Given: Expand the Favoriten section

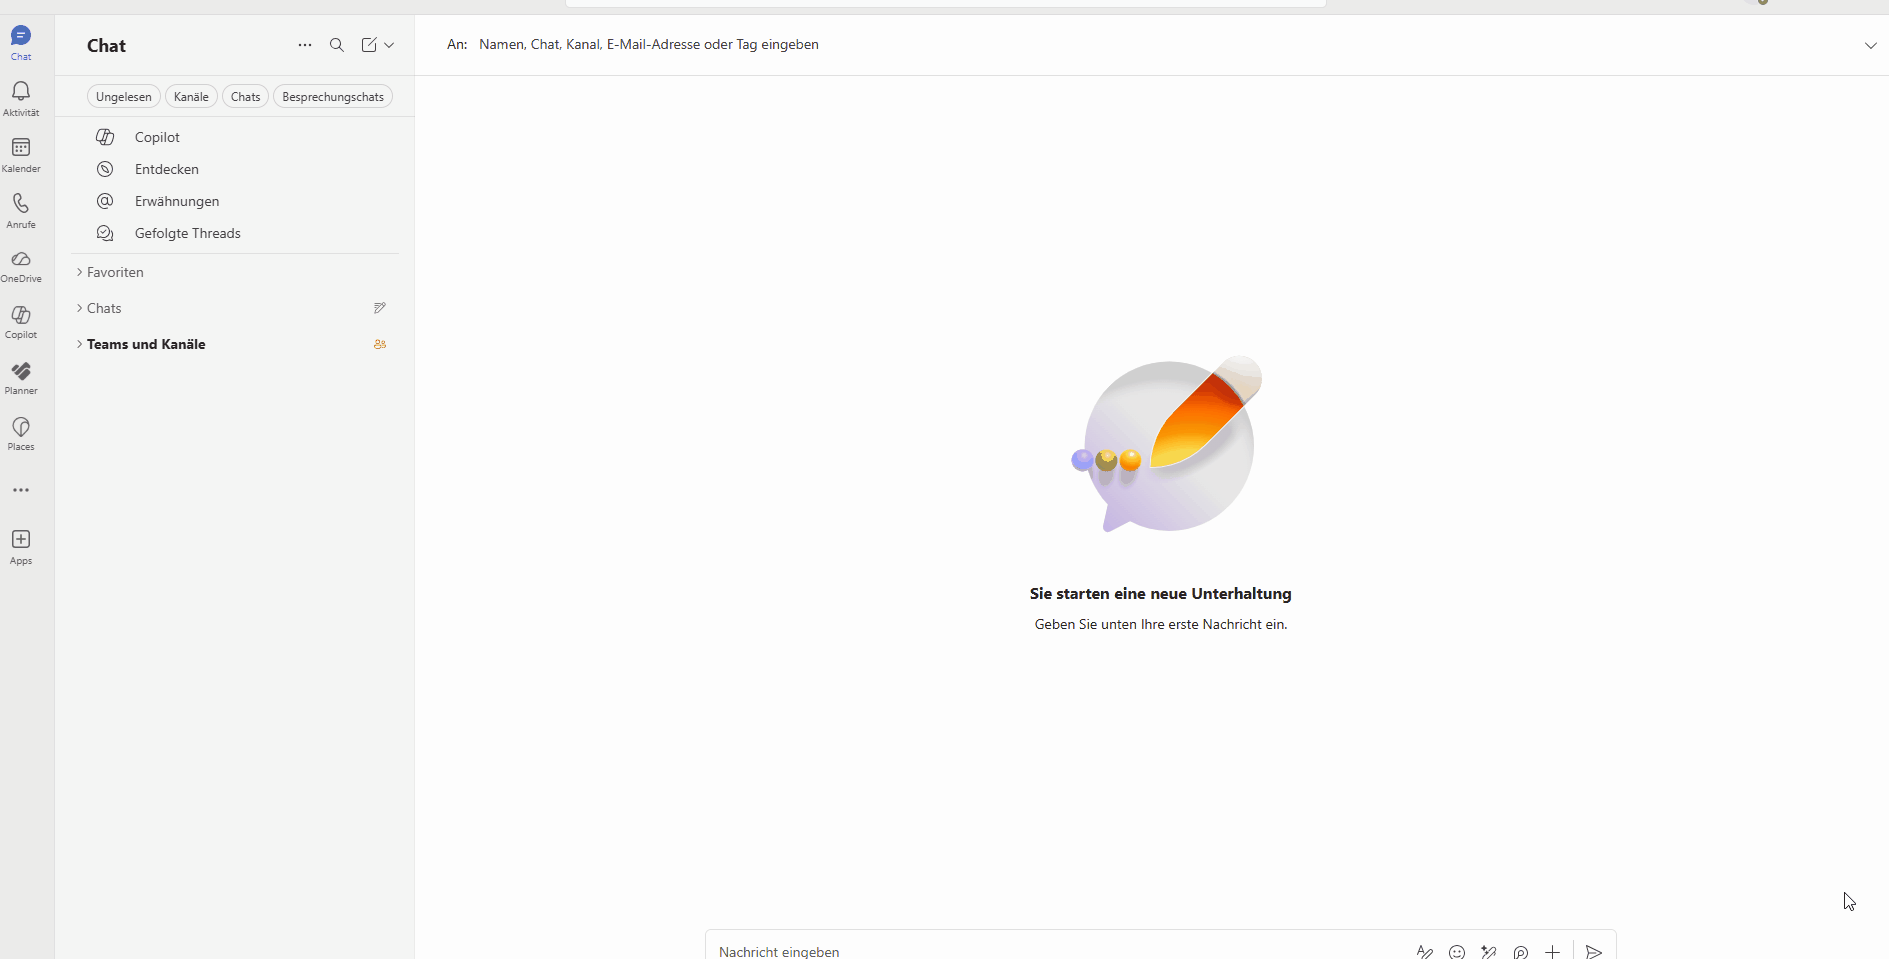Looking at the screenshot, I should click(x=115, y=272).
